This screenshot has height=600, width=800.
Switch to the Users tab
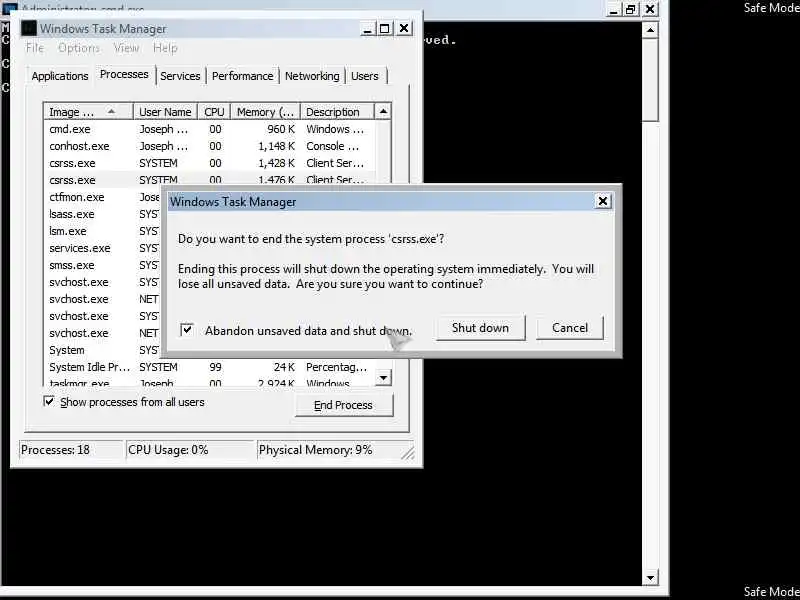(365, 76)
